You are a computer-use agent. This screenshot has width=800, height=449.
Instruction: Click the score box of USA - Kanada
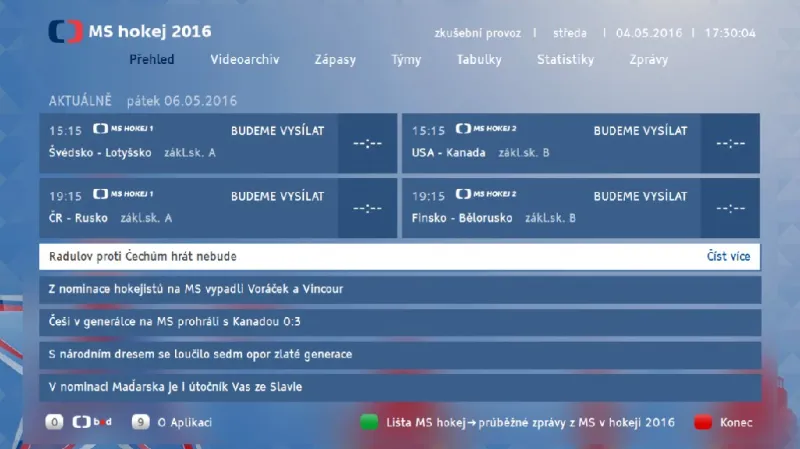coord(730,143)
